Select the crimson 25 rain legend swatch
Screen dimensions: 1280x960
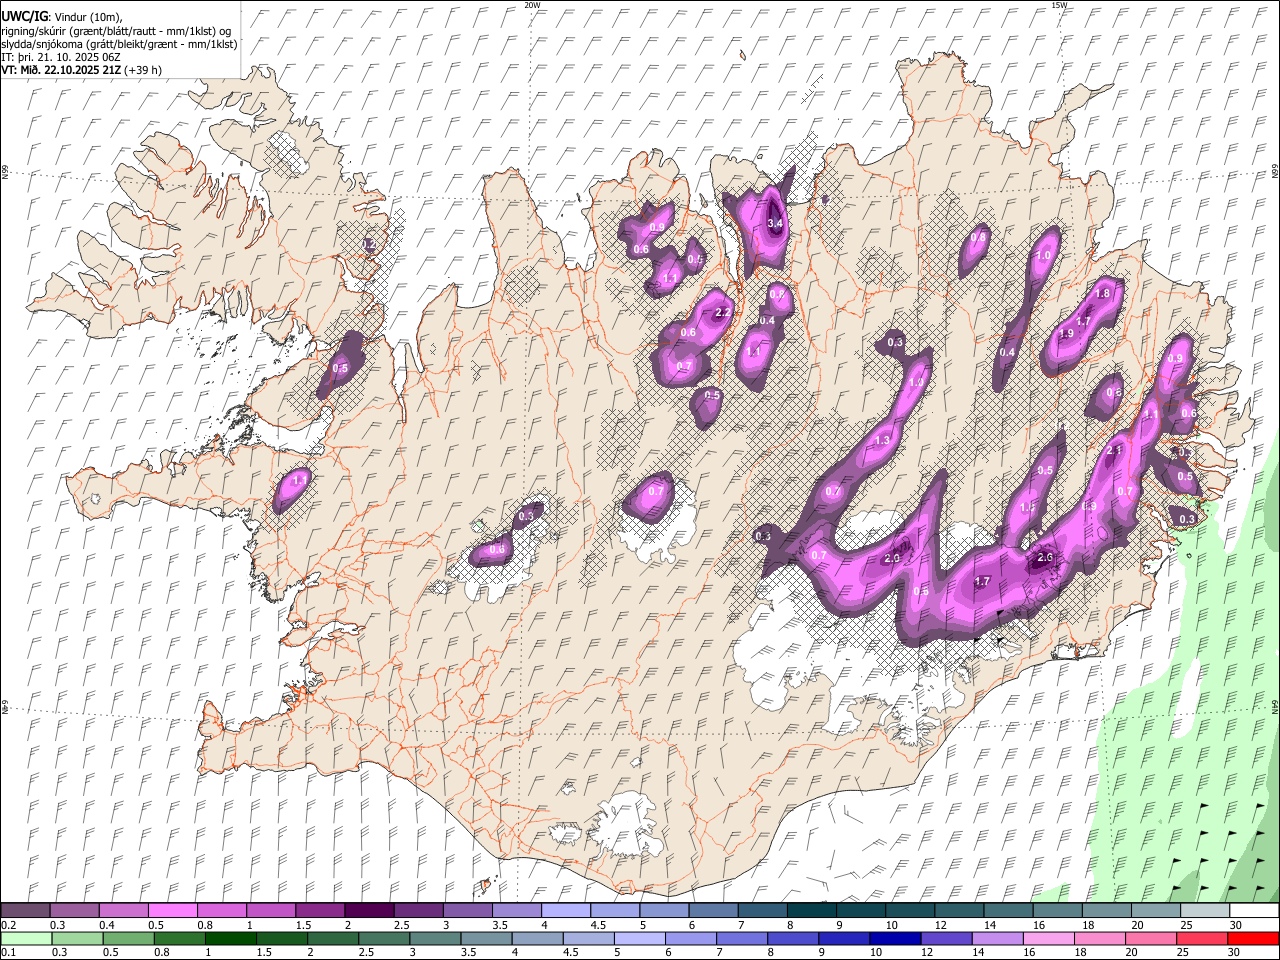(1202, 939)
